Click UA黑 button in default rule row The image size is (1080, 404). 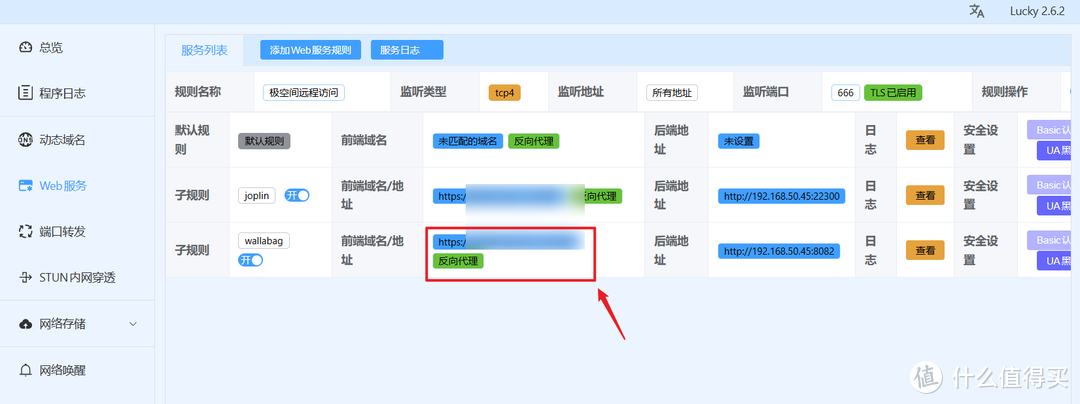(1055, 151)
